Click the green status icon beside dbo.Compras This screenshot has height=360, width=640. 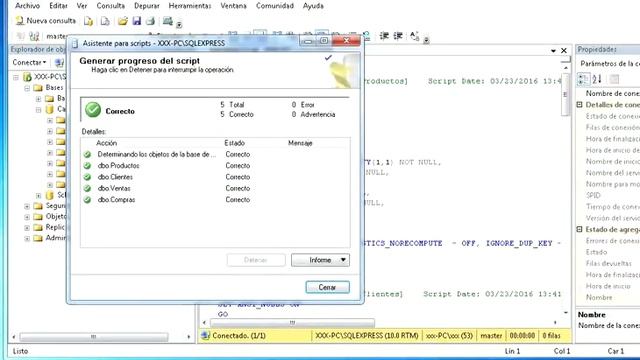87,200
